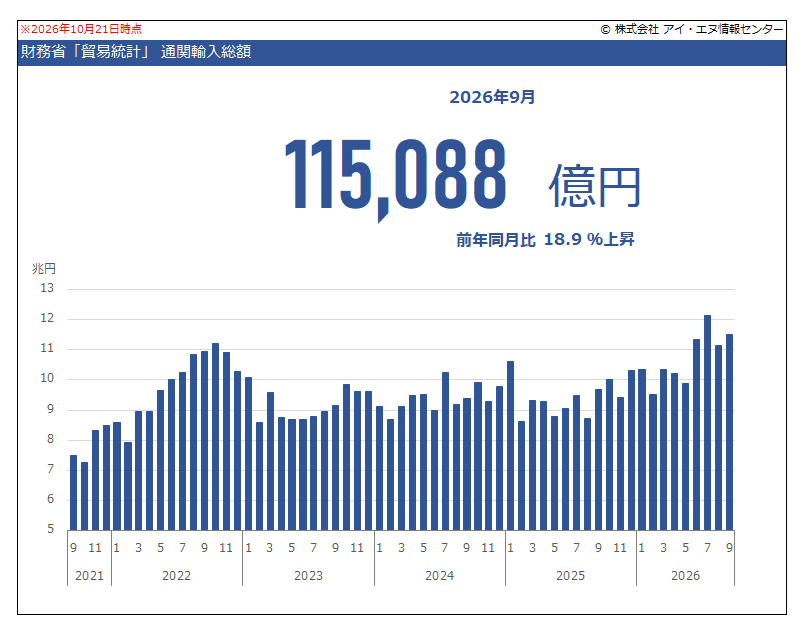Select the title 財務省「貿易統計」 通関輸入総額
The height and width of the screenshot is (635, 804).
coord(136,52)
